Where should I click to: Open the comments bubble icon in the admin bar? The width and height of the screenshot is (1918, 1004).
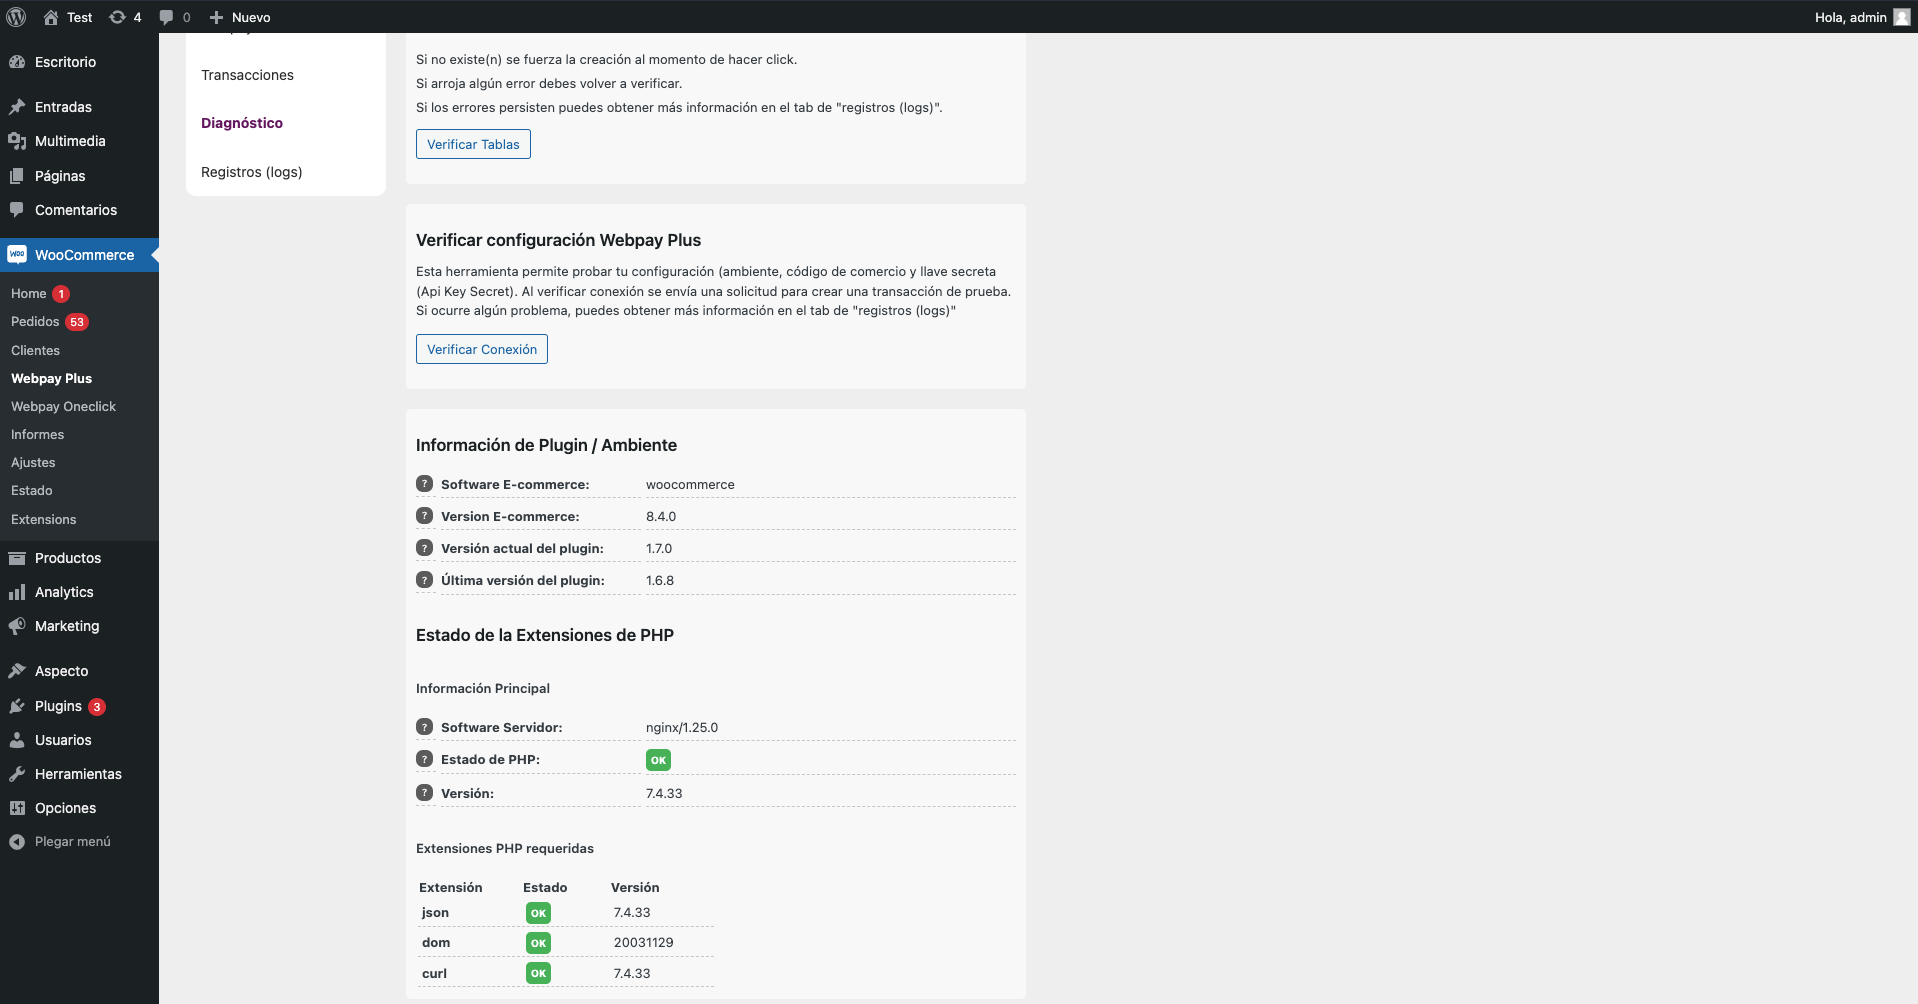tap(166, 17)
